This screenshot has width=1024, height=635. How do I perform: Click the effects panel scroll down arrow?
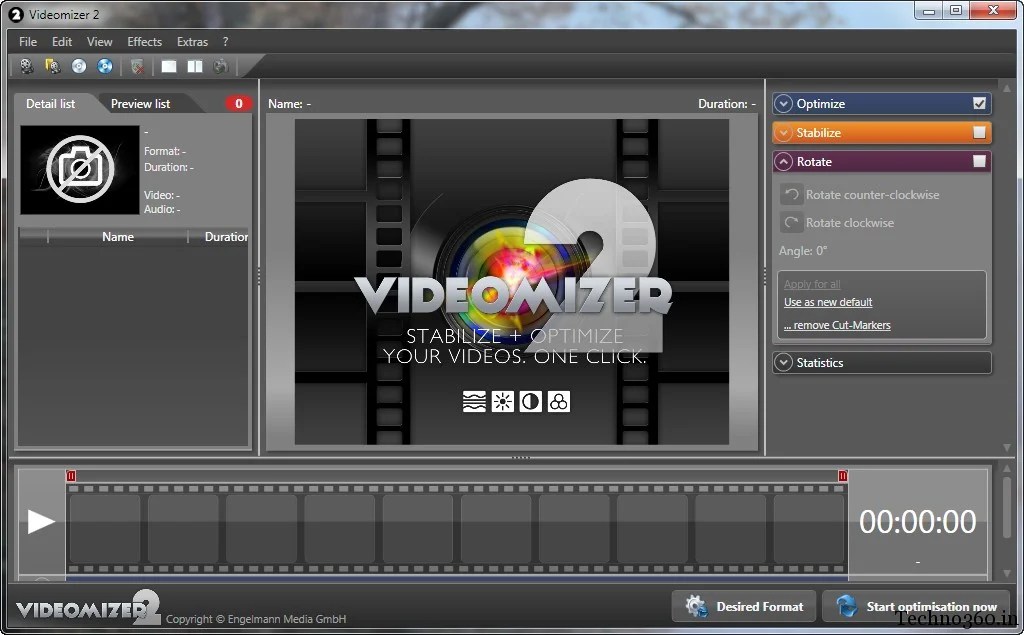pyautogui.click(x=1006, y=448)
